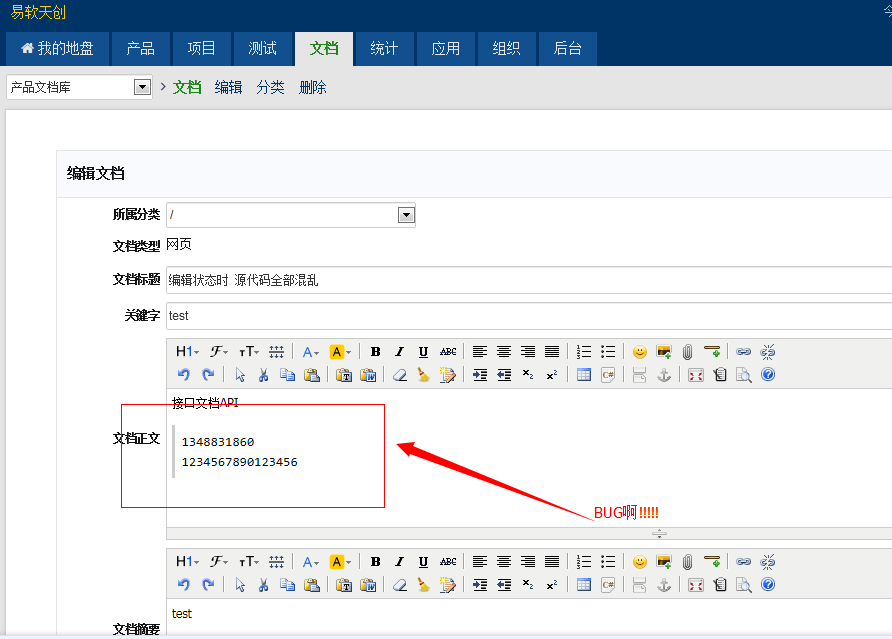Attach file with paperclip in 文档正文 toolbar
Screen dimensions: 892x639
(x=687, y=352)
